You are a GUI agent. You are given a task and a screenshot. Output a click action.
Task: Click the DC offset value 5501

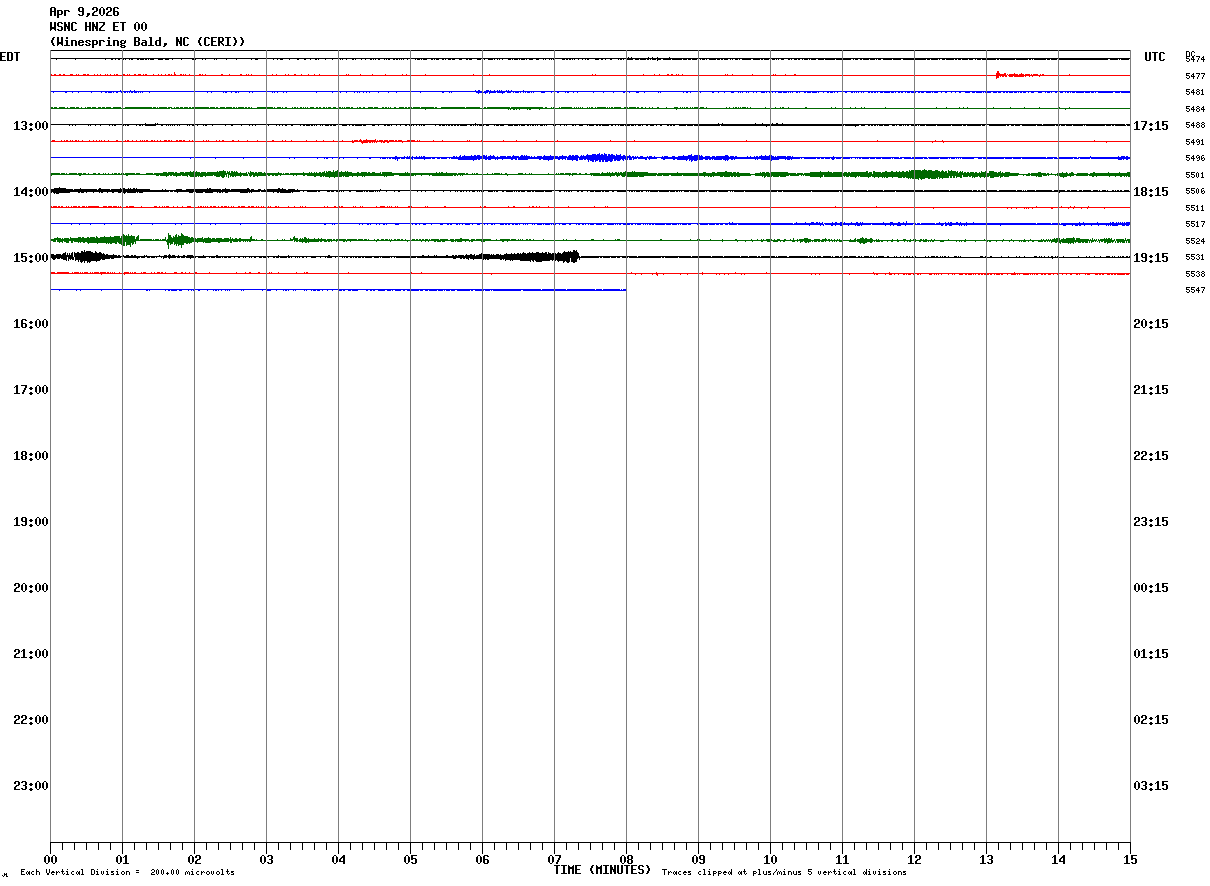[1194, 175]
